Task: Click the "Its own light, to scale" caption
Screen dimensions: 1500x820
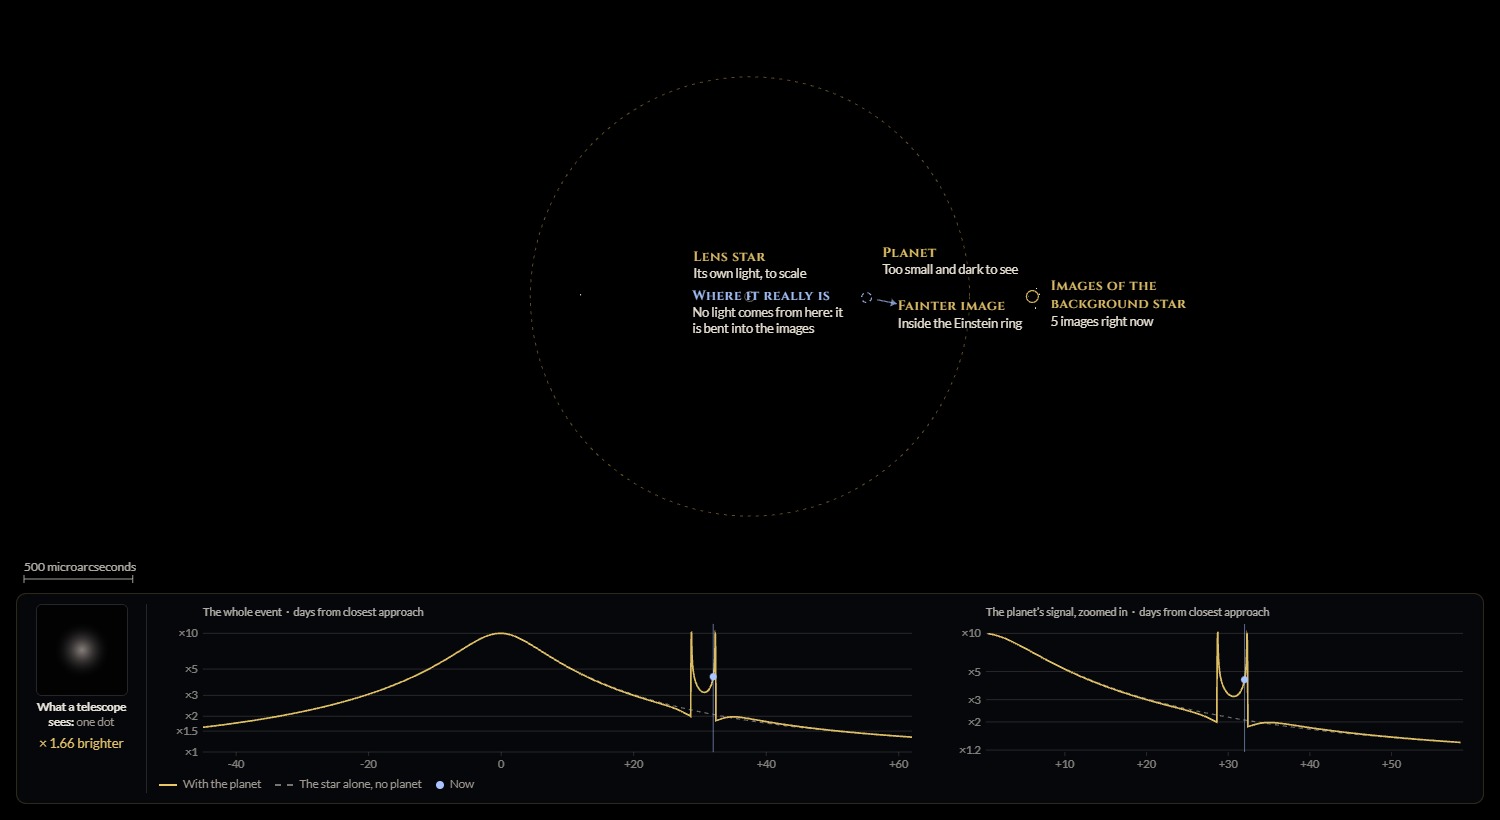Action: [x=750, y=273]
